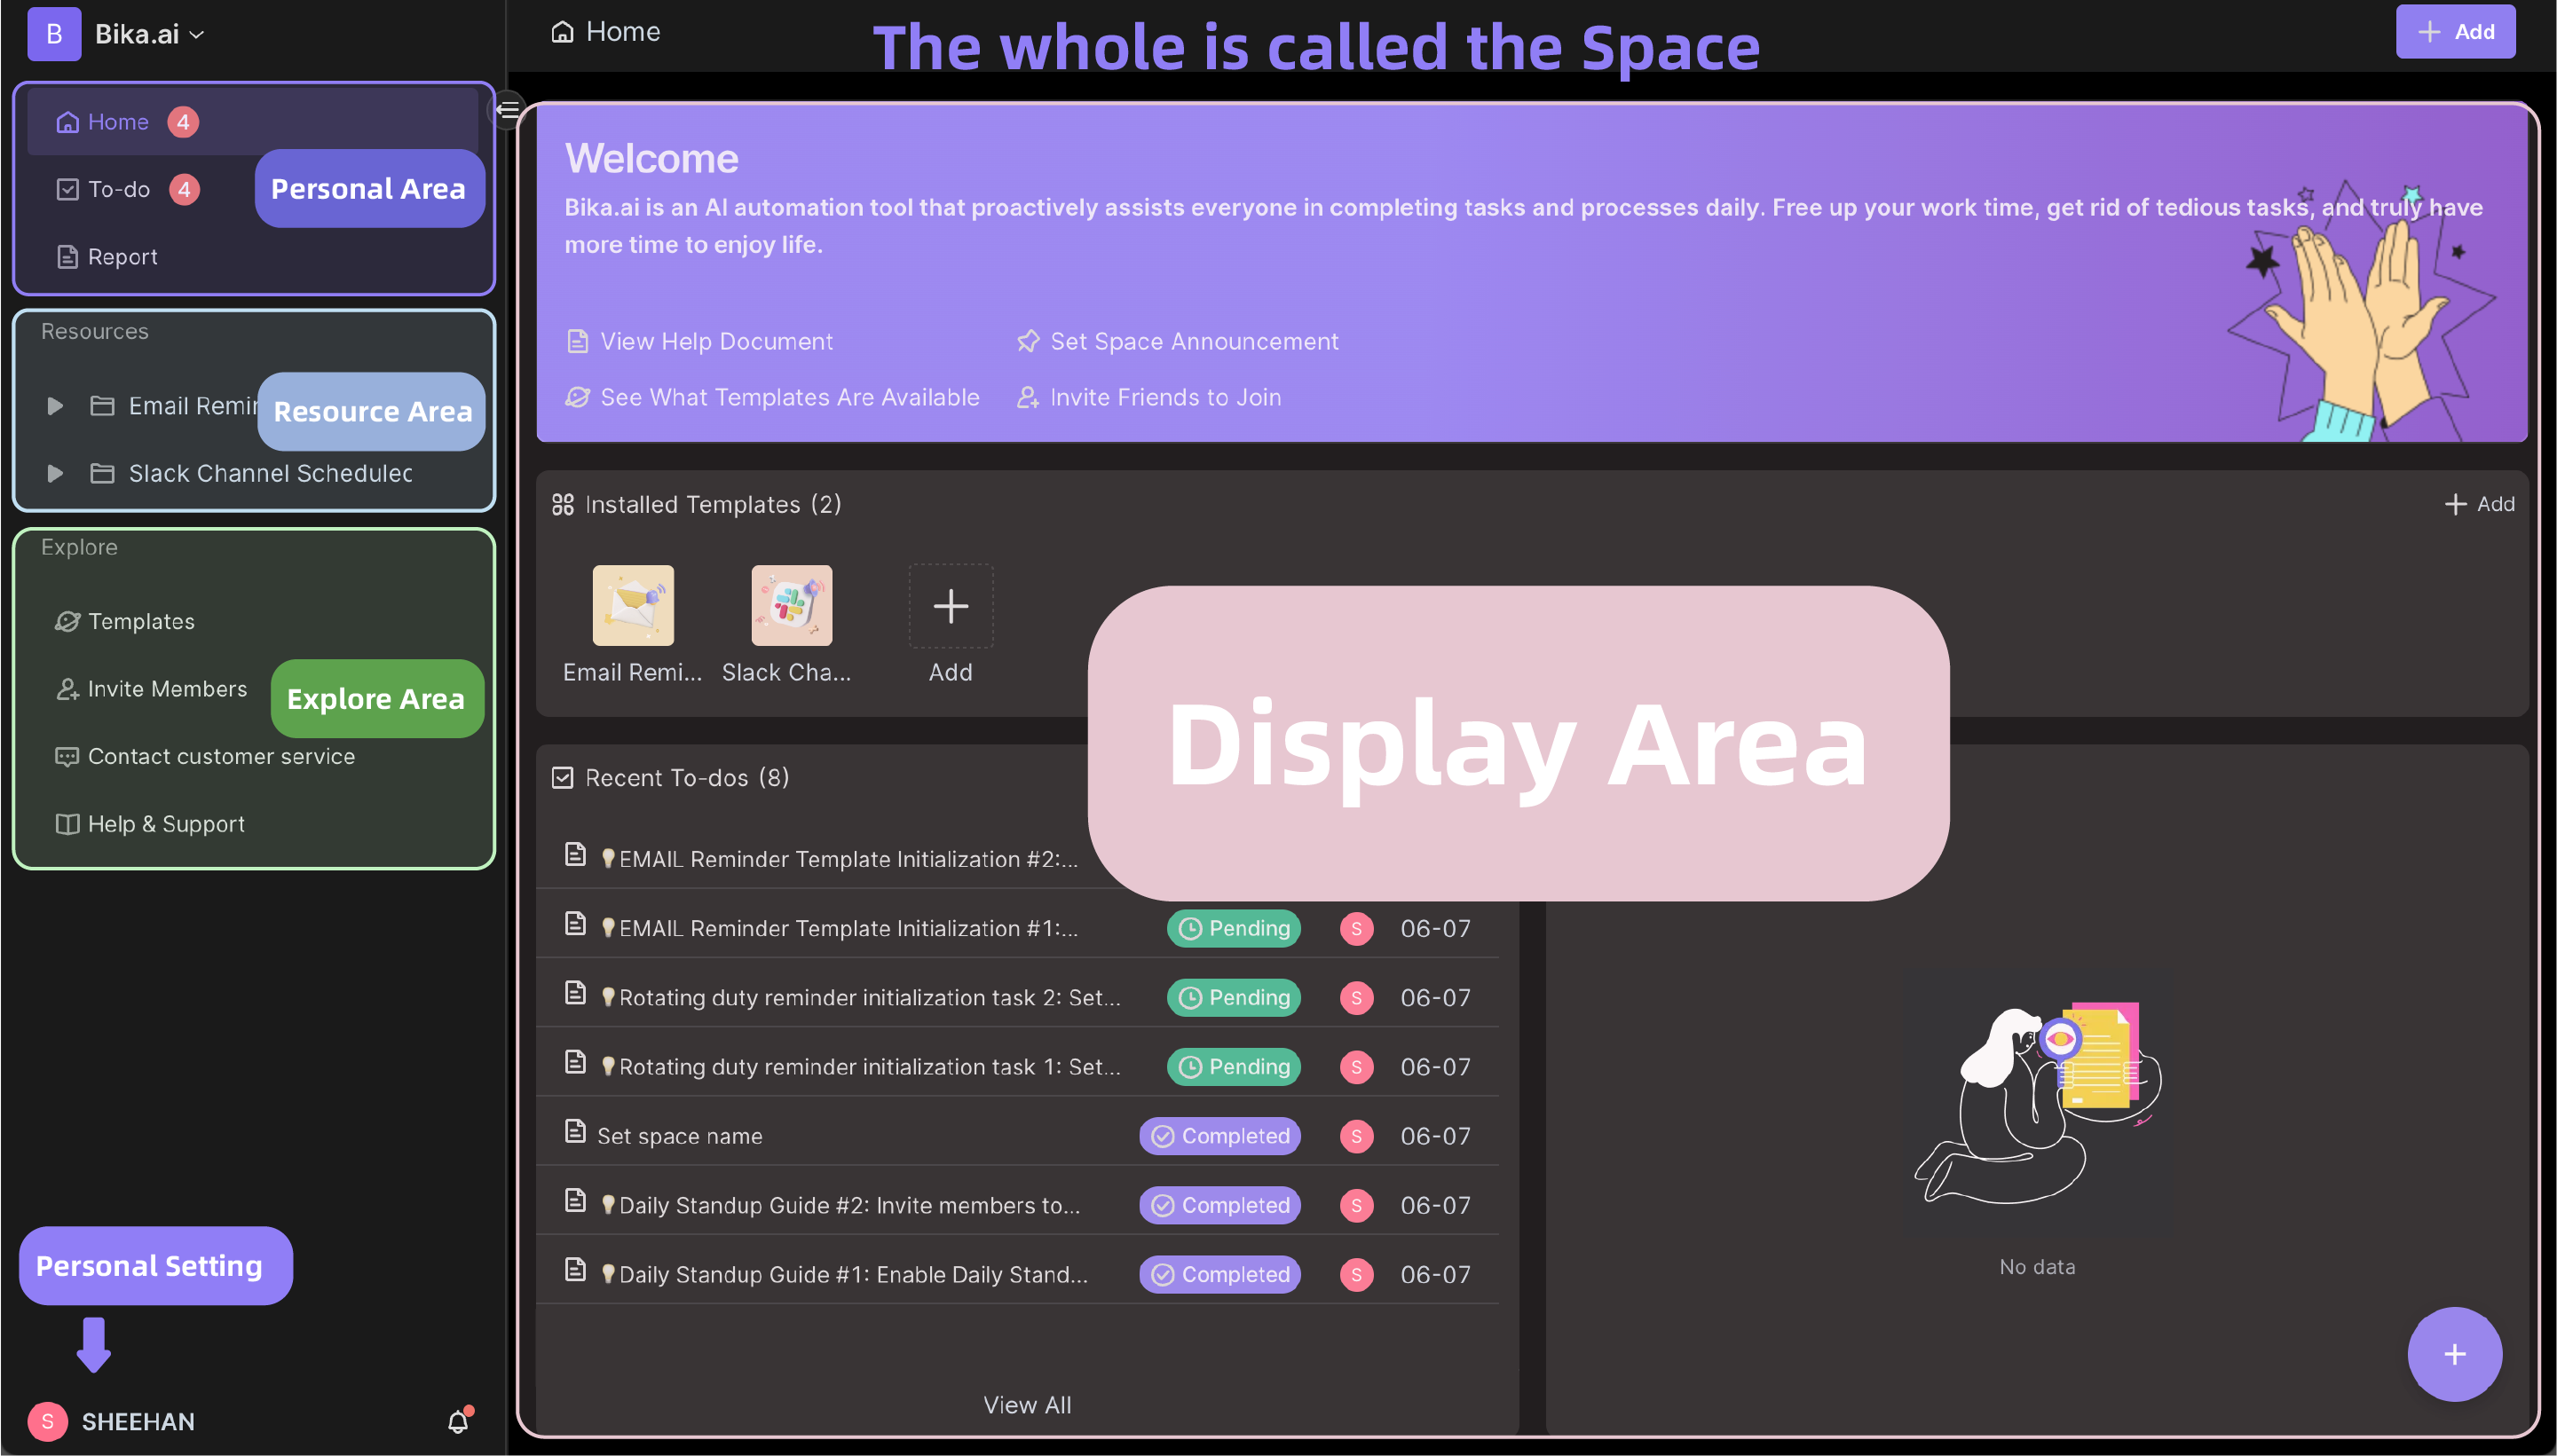Open EMAIL Reminder Template Initialization #1 to-do
The height and width of the screenshot is (1456, 2557).
pos(848,928)
